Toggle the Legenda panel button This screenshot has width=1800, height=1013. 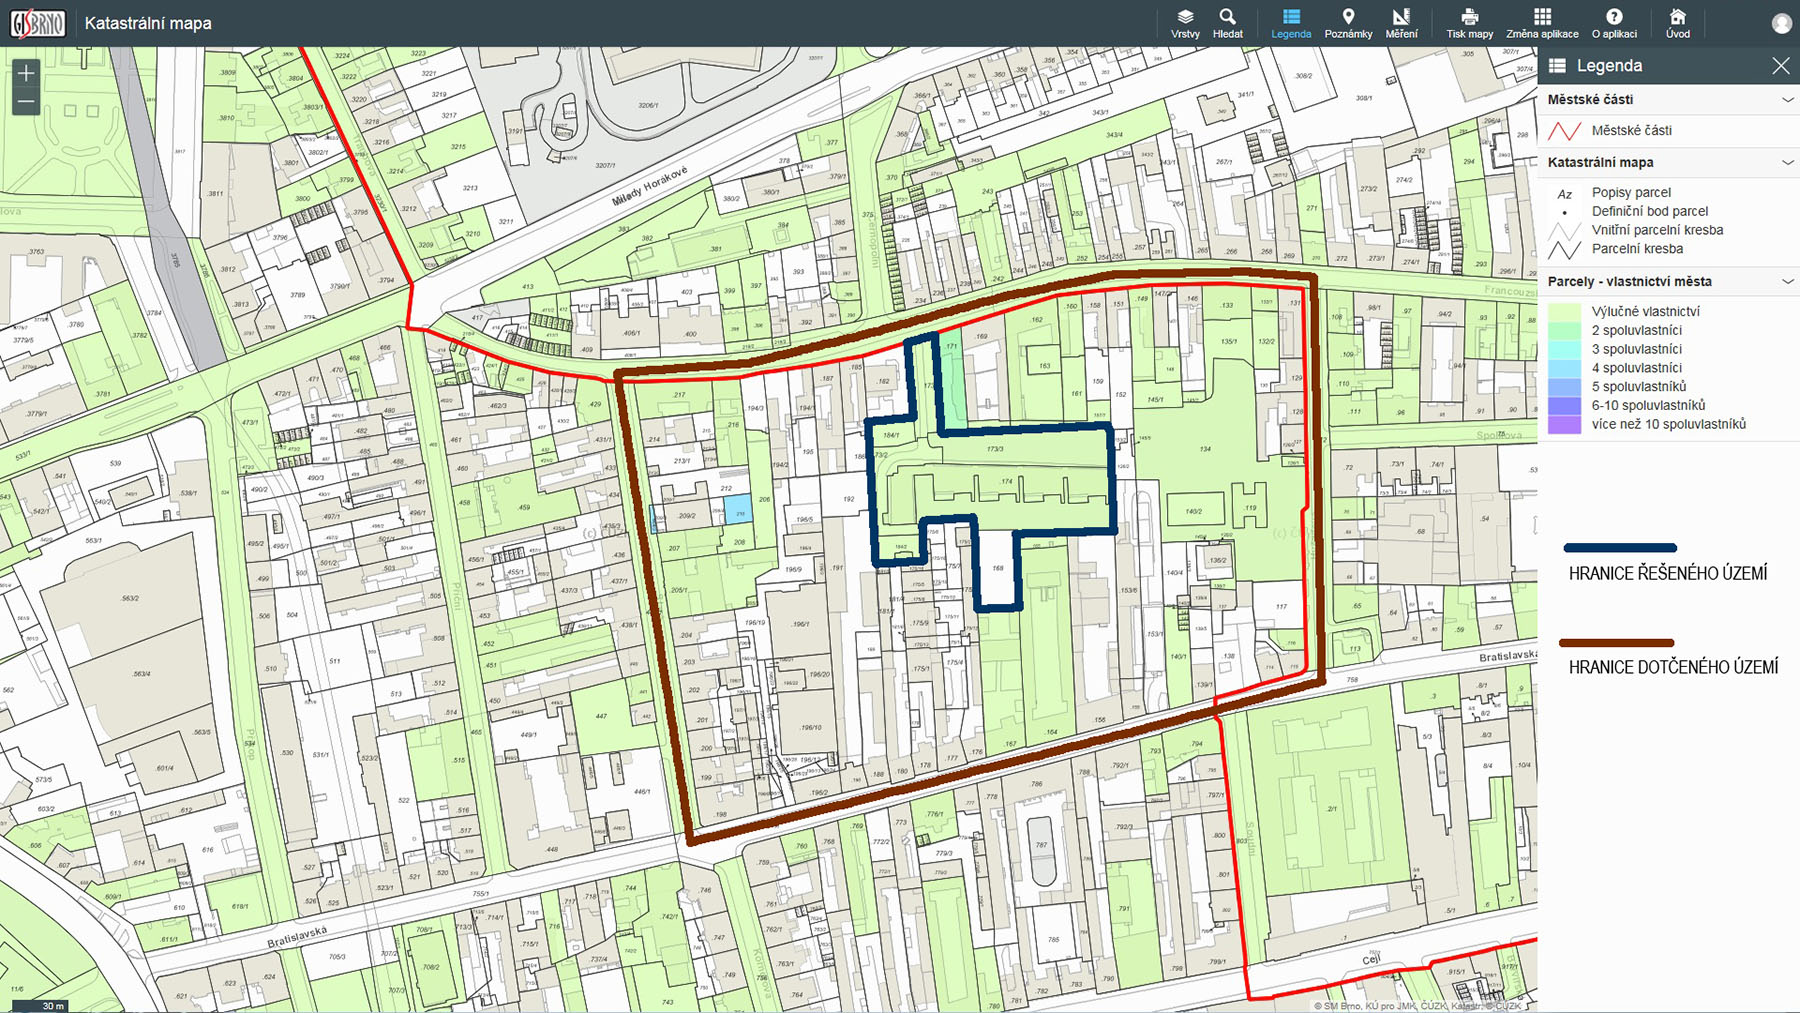click(x=1291, y=23)
